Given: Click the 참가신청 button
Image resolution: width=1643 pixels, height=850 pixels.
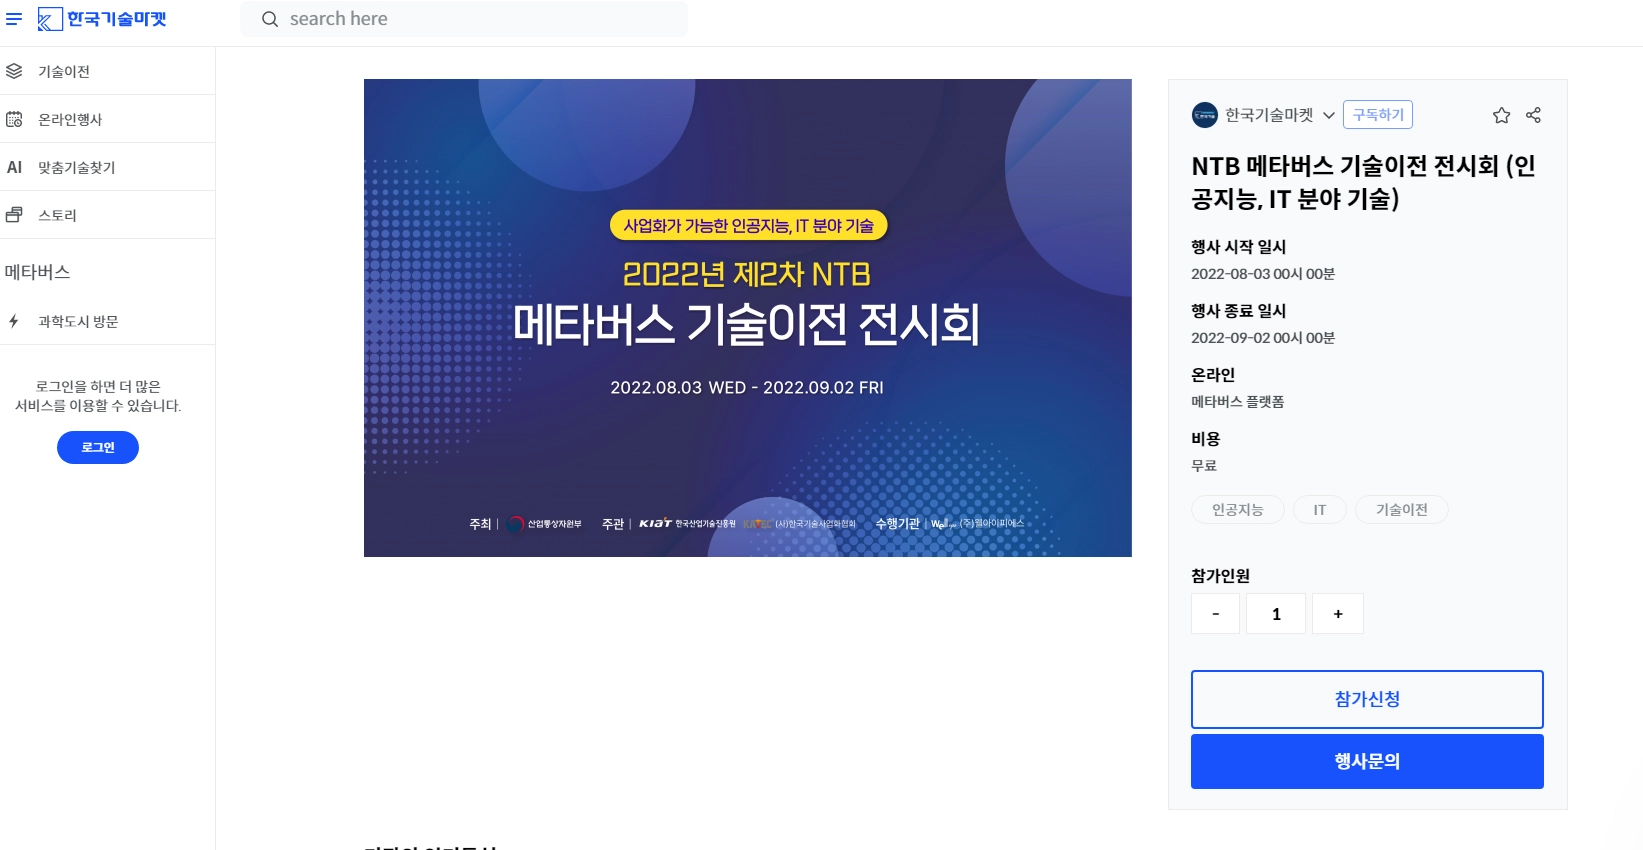Looking at the screenshot, I should coord(1367,699).
